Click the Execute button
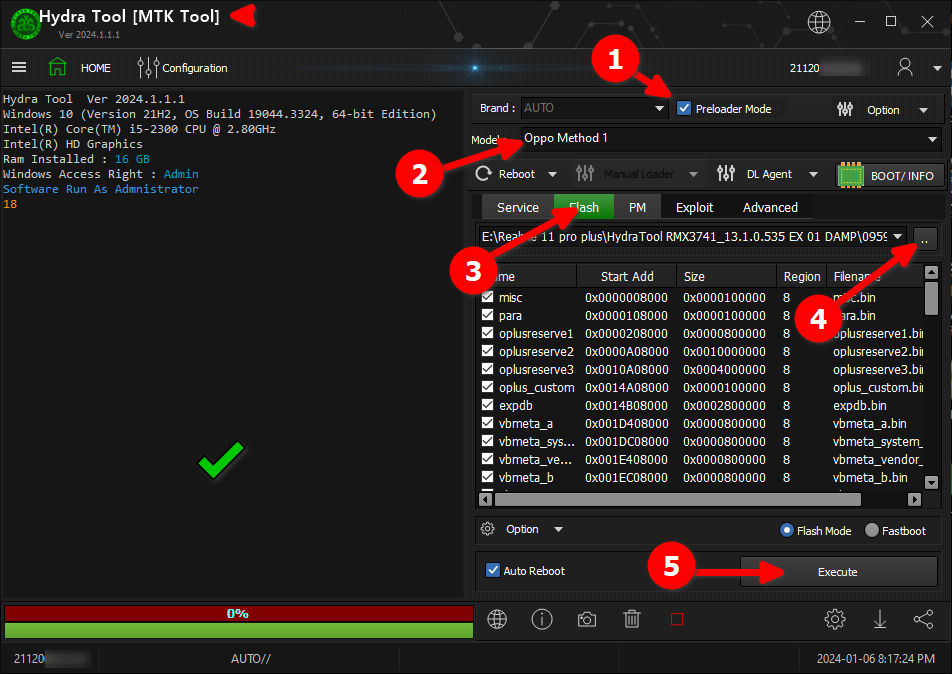 (x=838, y=571)
